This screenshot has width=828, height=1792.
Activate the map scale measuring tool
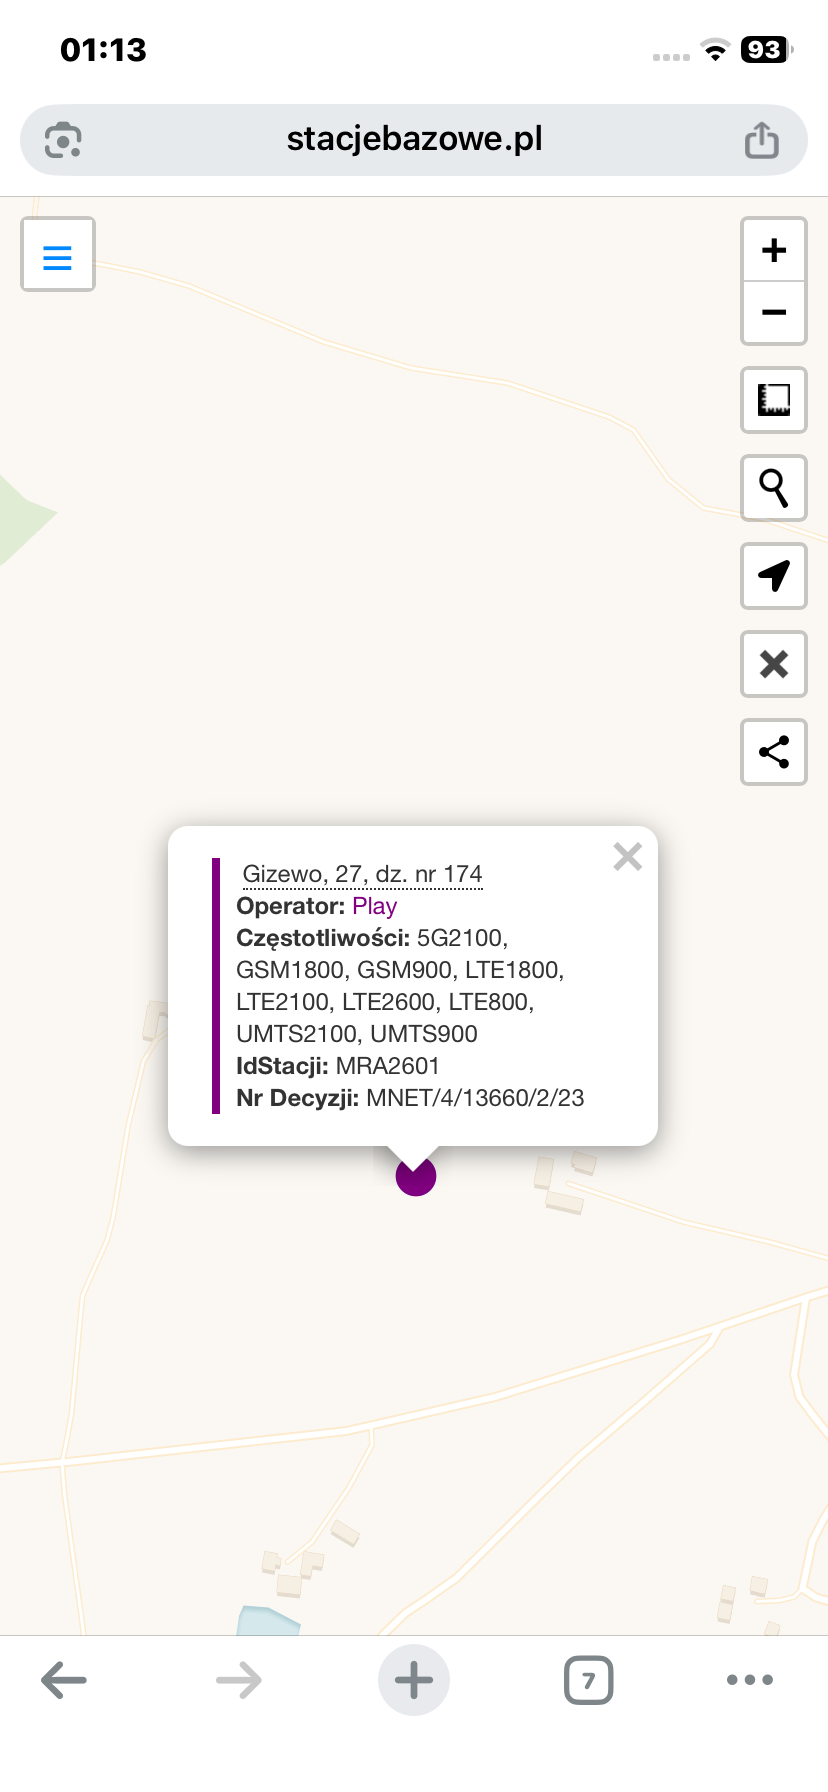774,400
